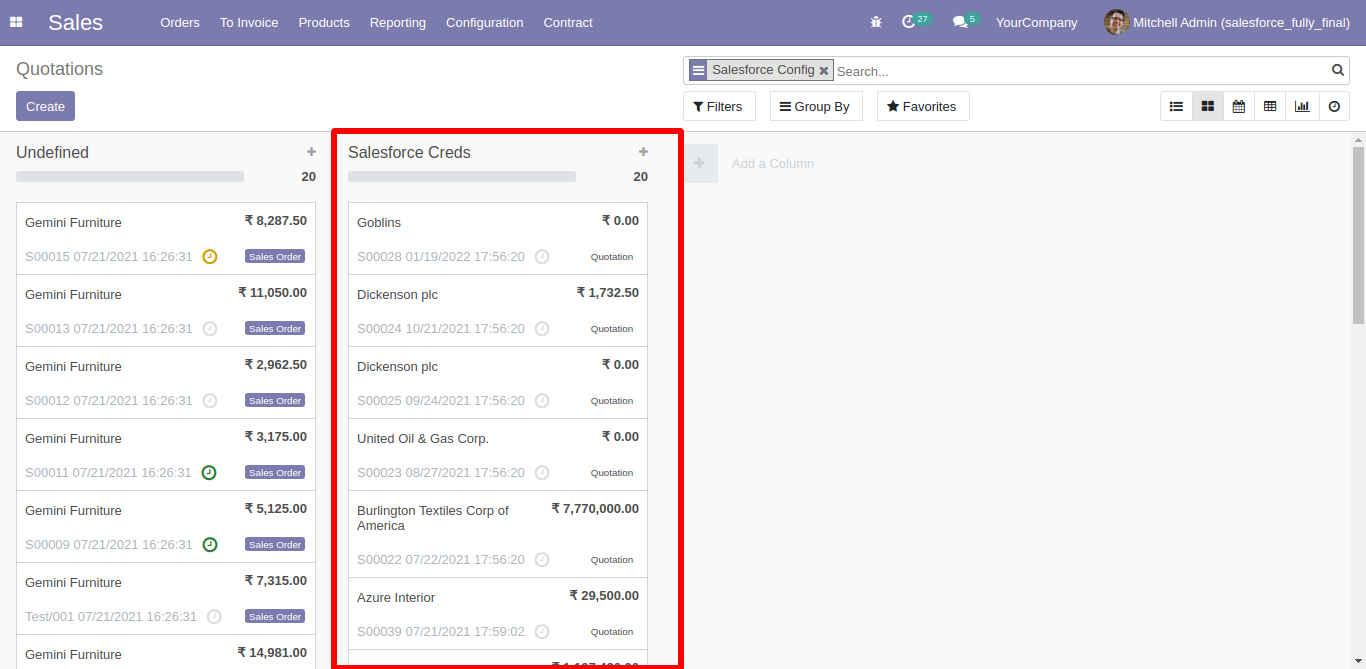
Task: Switch to calendar view
Action: (x=1238, y=106)
